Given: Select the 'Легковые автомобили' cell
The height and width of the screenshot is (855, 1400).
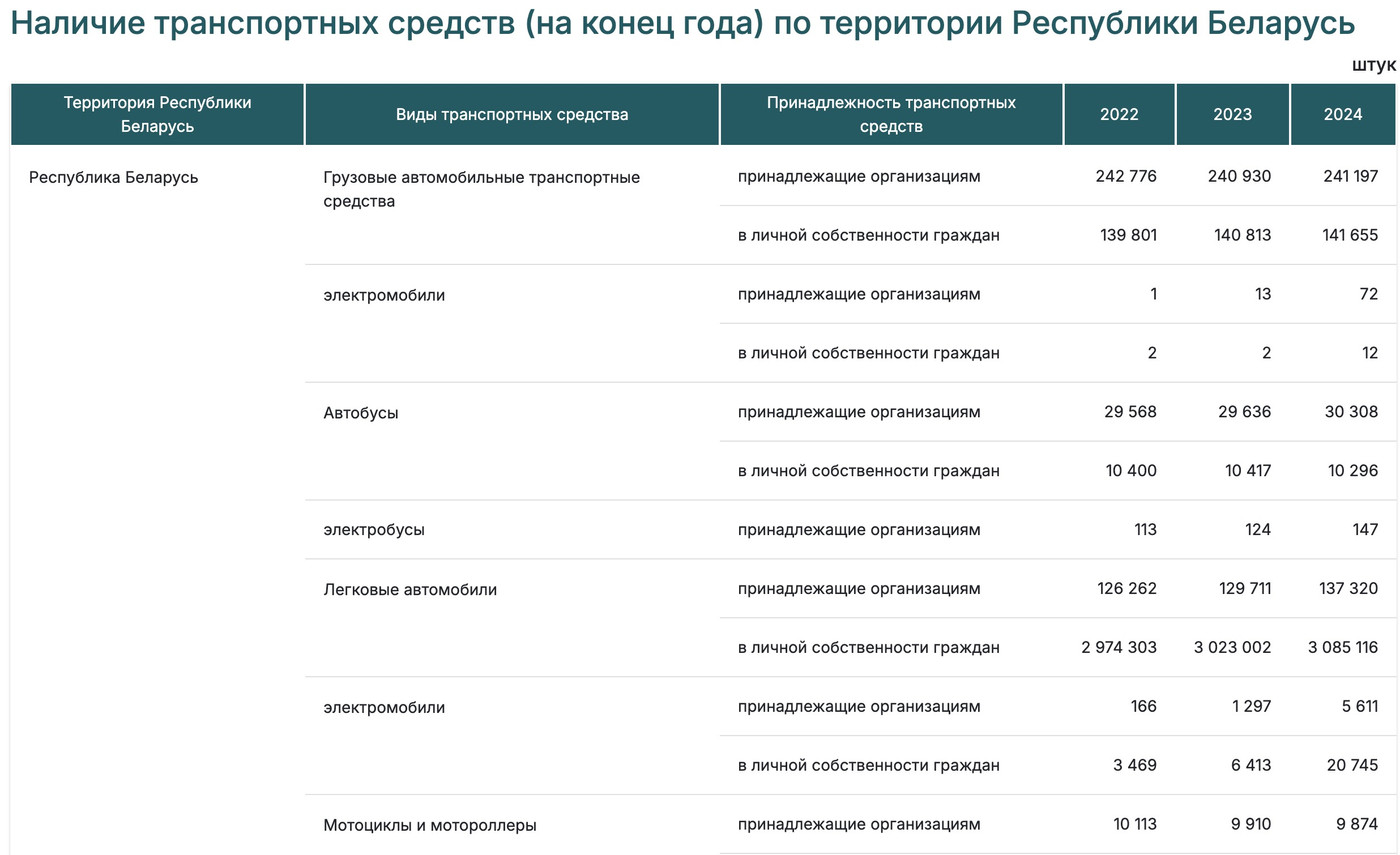Looking at the screenshot, I should coord(410,589).
